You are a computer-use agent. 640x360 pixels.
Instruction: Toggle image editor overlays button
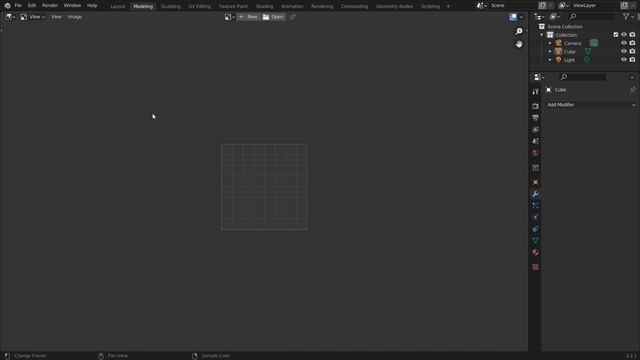click(x=513, y=17)
